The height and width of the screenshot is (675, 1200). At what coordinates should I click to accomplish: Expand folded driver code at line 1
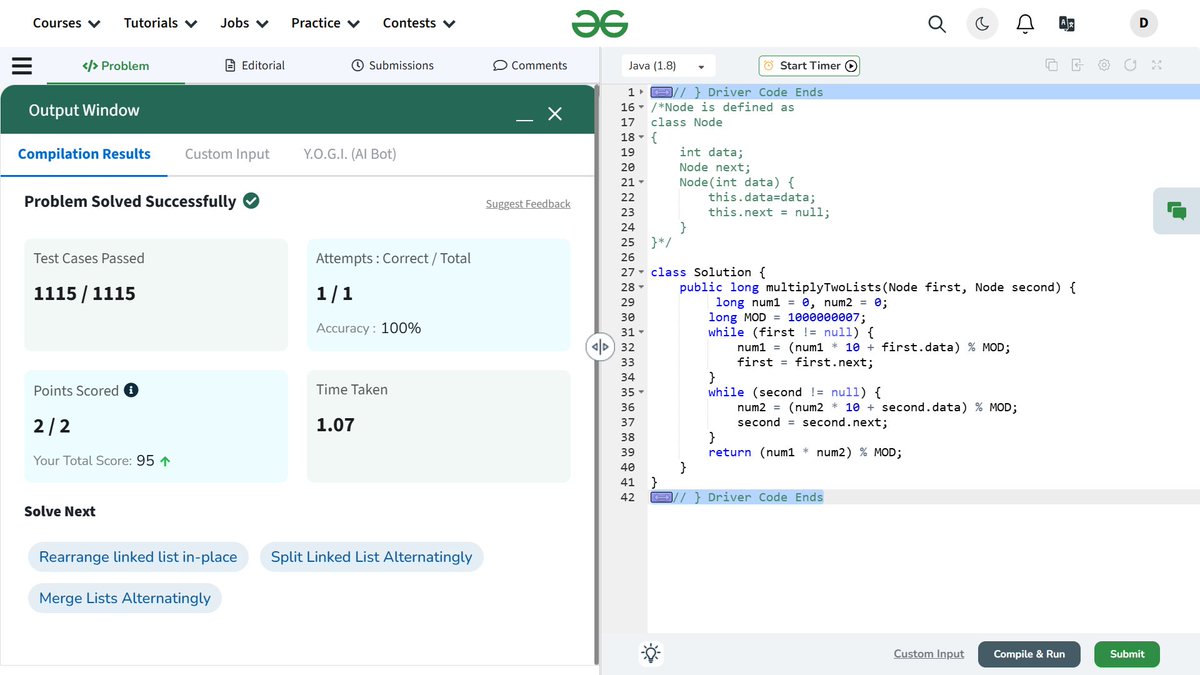point(642,92)
